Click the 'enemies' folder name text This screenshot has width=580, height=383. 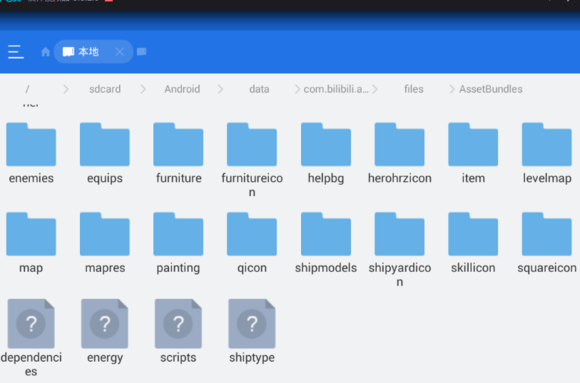(x=31, y=178)
